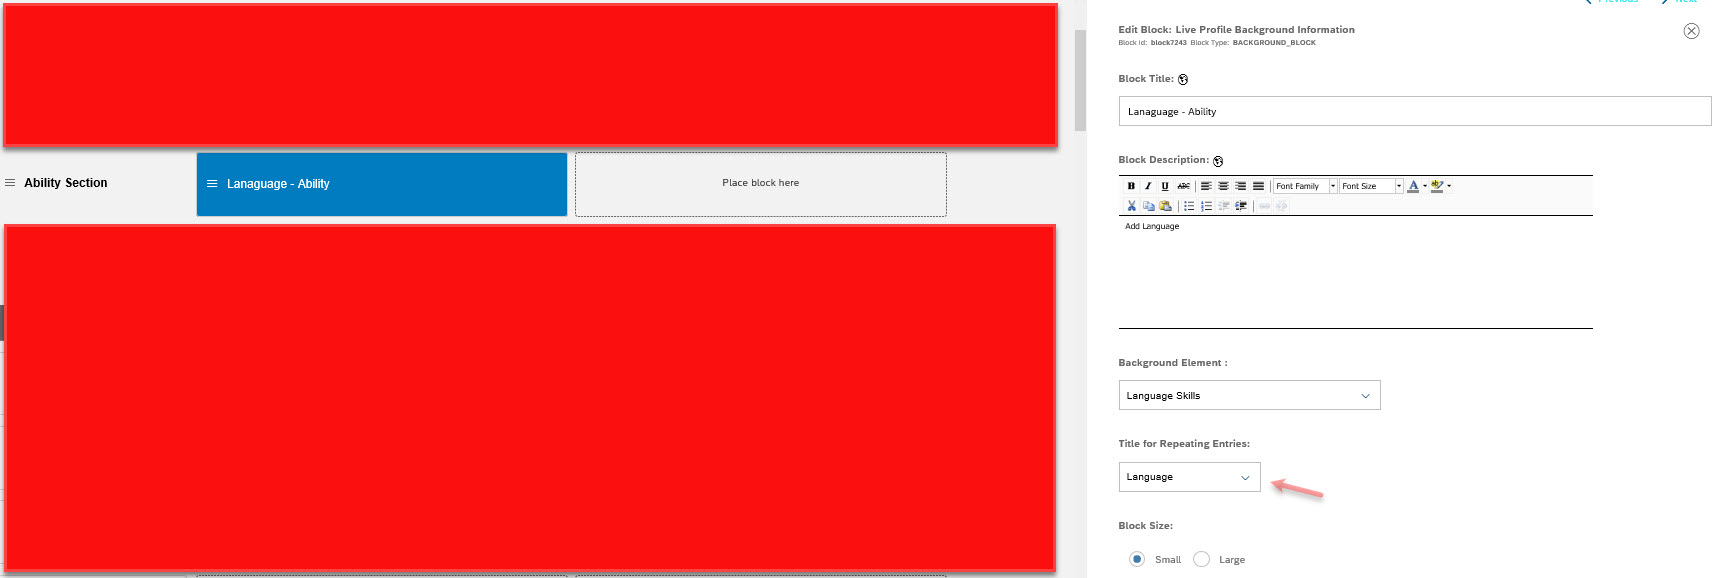Click the 'Place block here' placeholder

pos(761,184)
